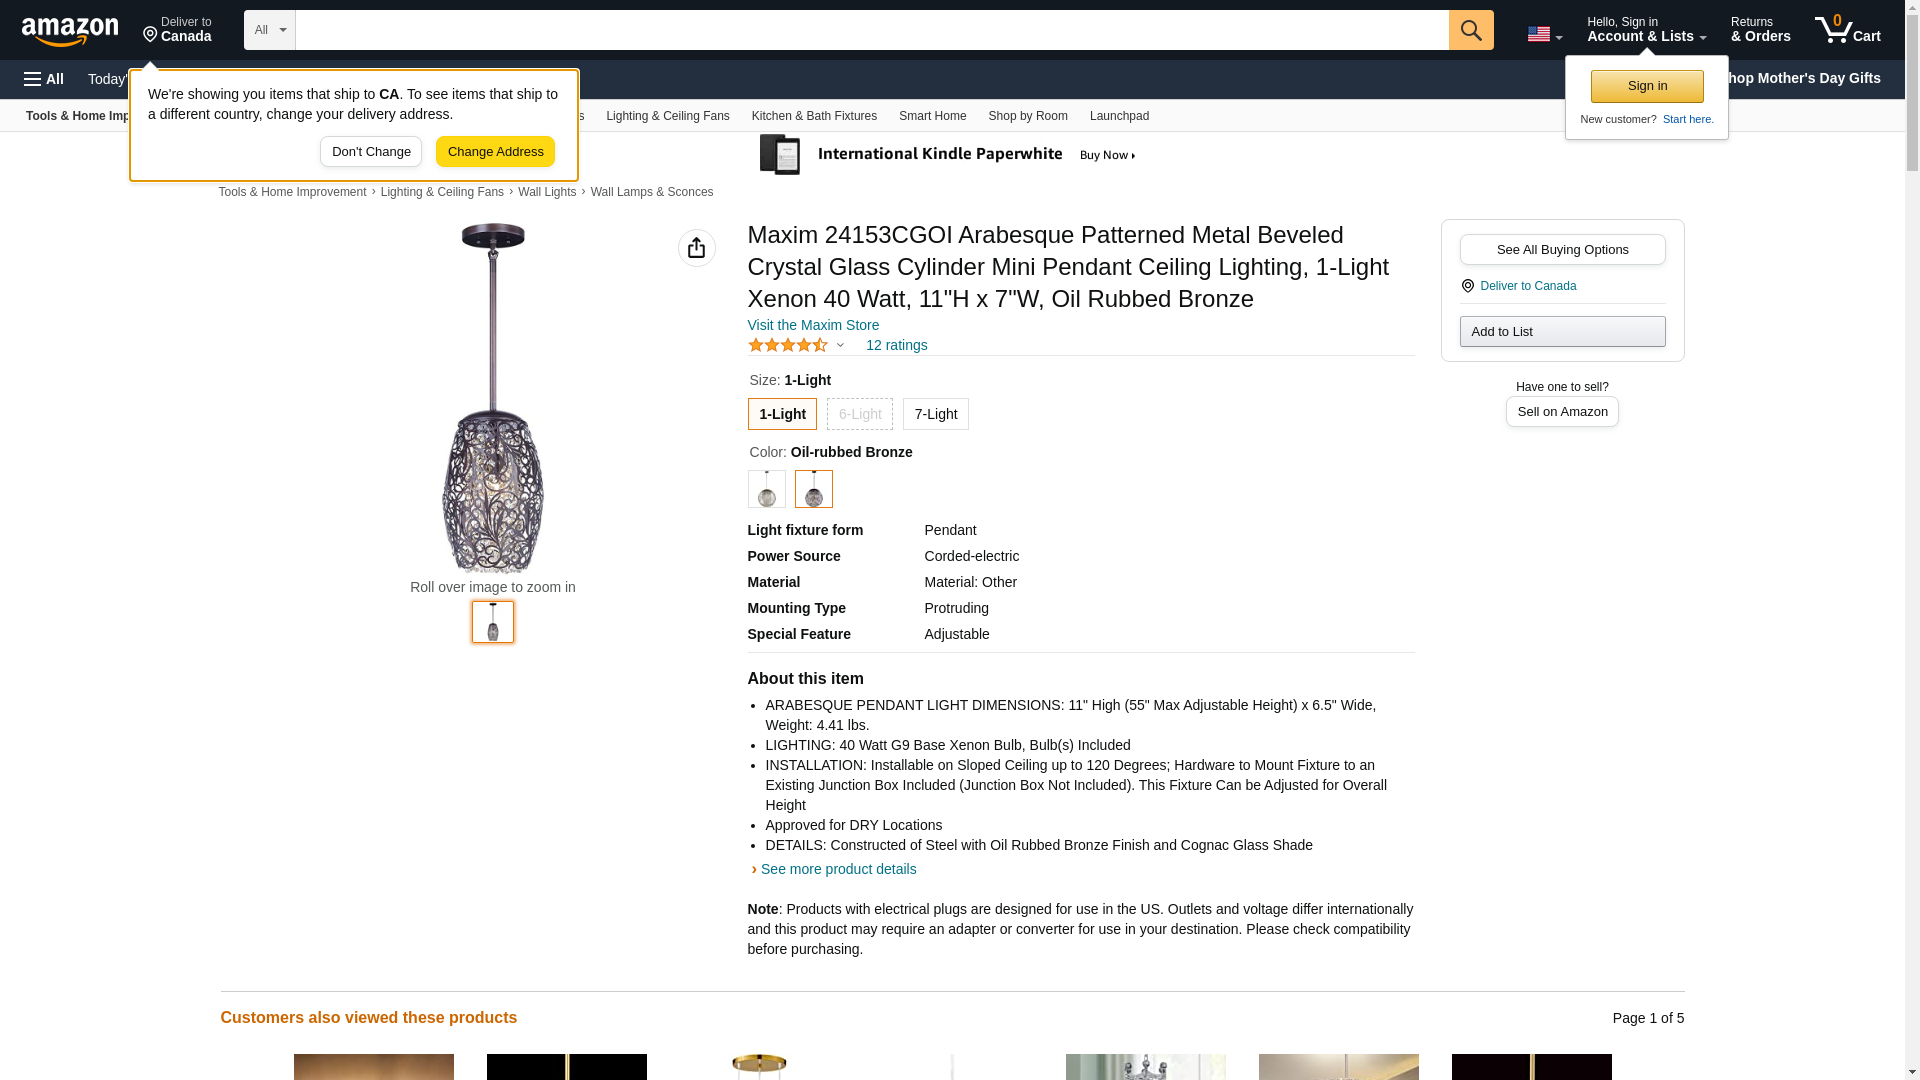Screen dimensions: 1920x1080
Task: Open the All hamburger menu
Action: (x=44, y=79)
